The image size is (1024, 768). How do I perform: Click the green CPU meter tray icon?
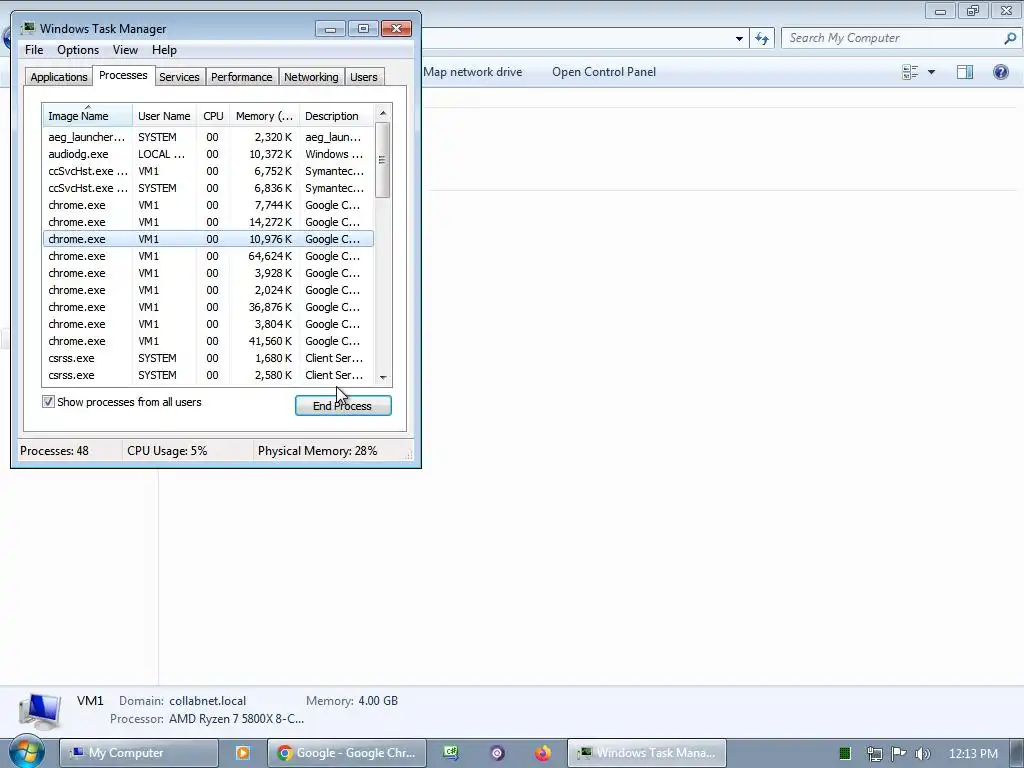point(844,754)
